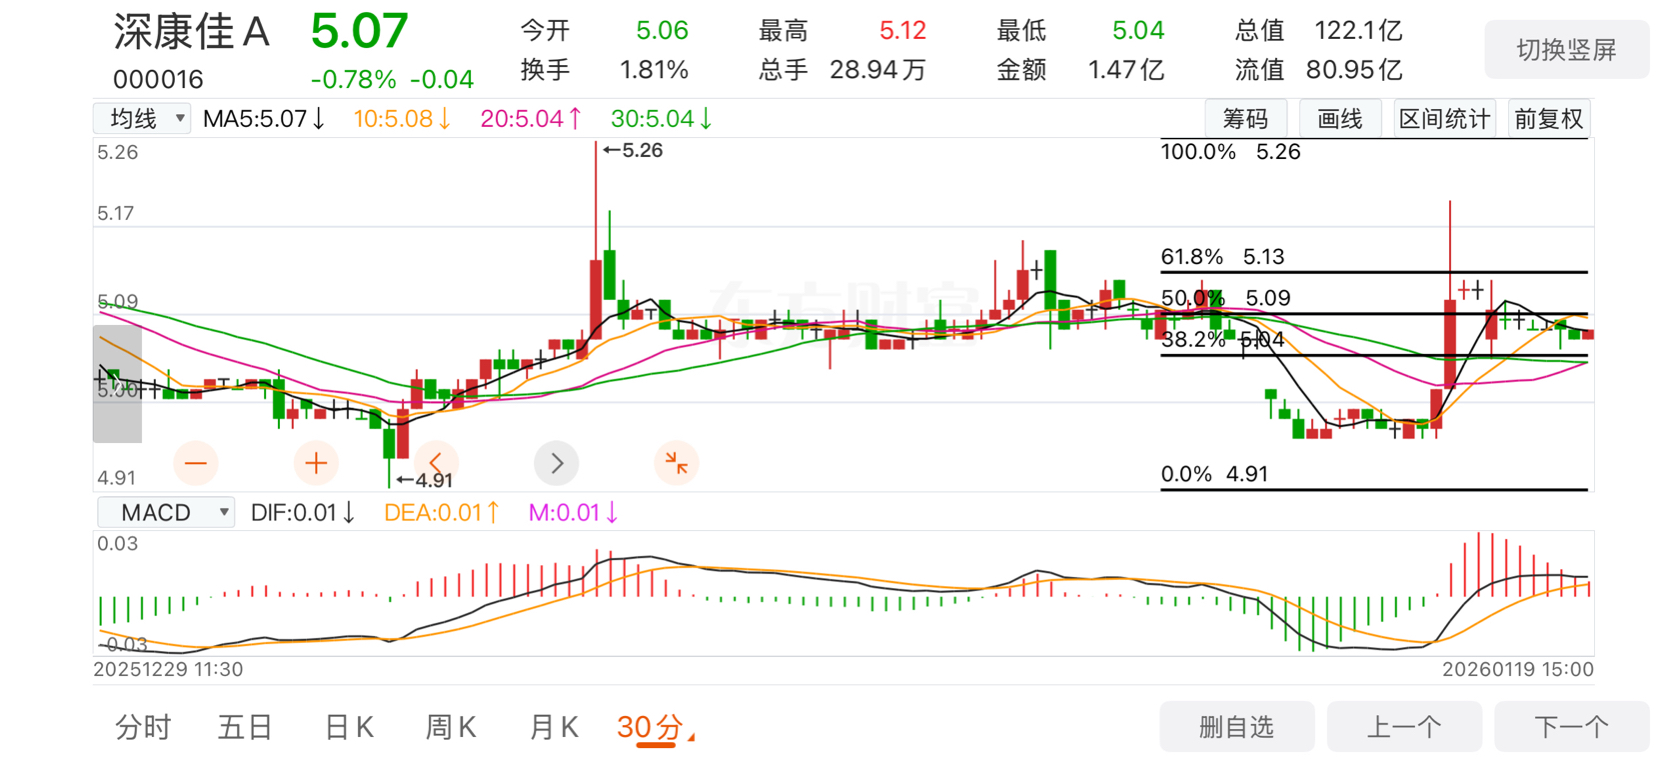Go to previous stock with 上一个

coord(1404,727)
